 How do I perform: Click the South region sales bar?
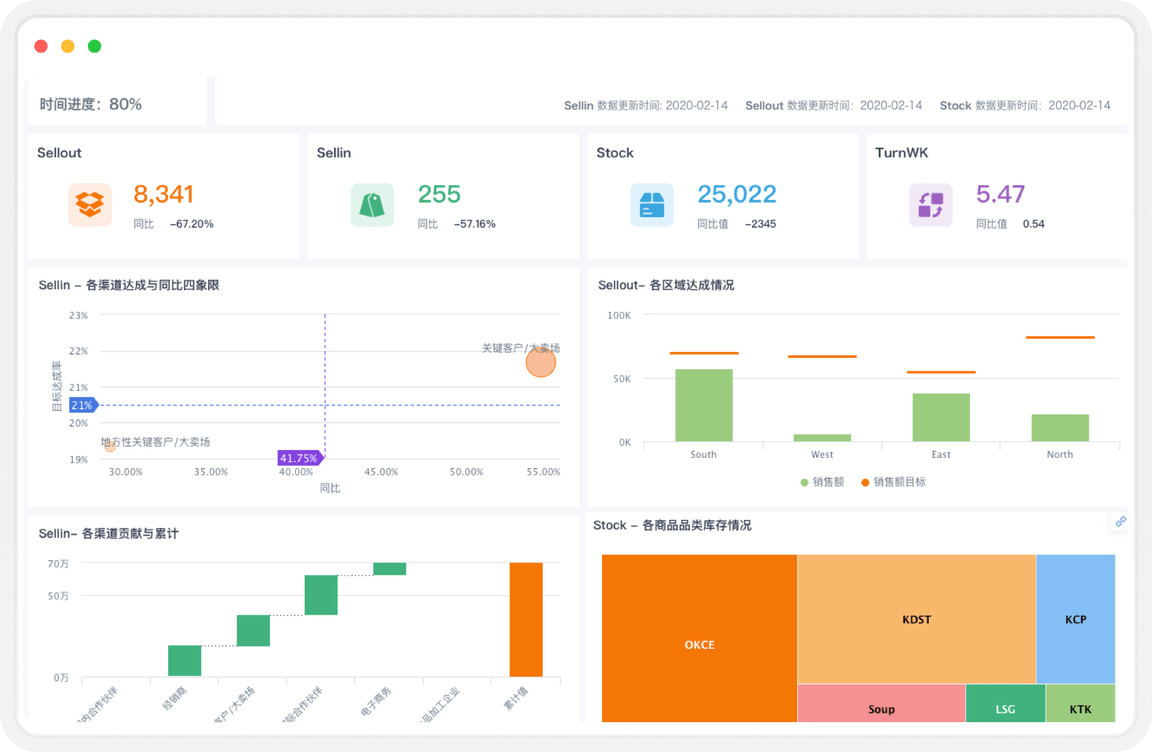point(704,405)
